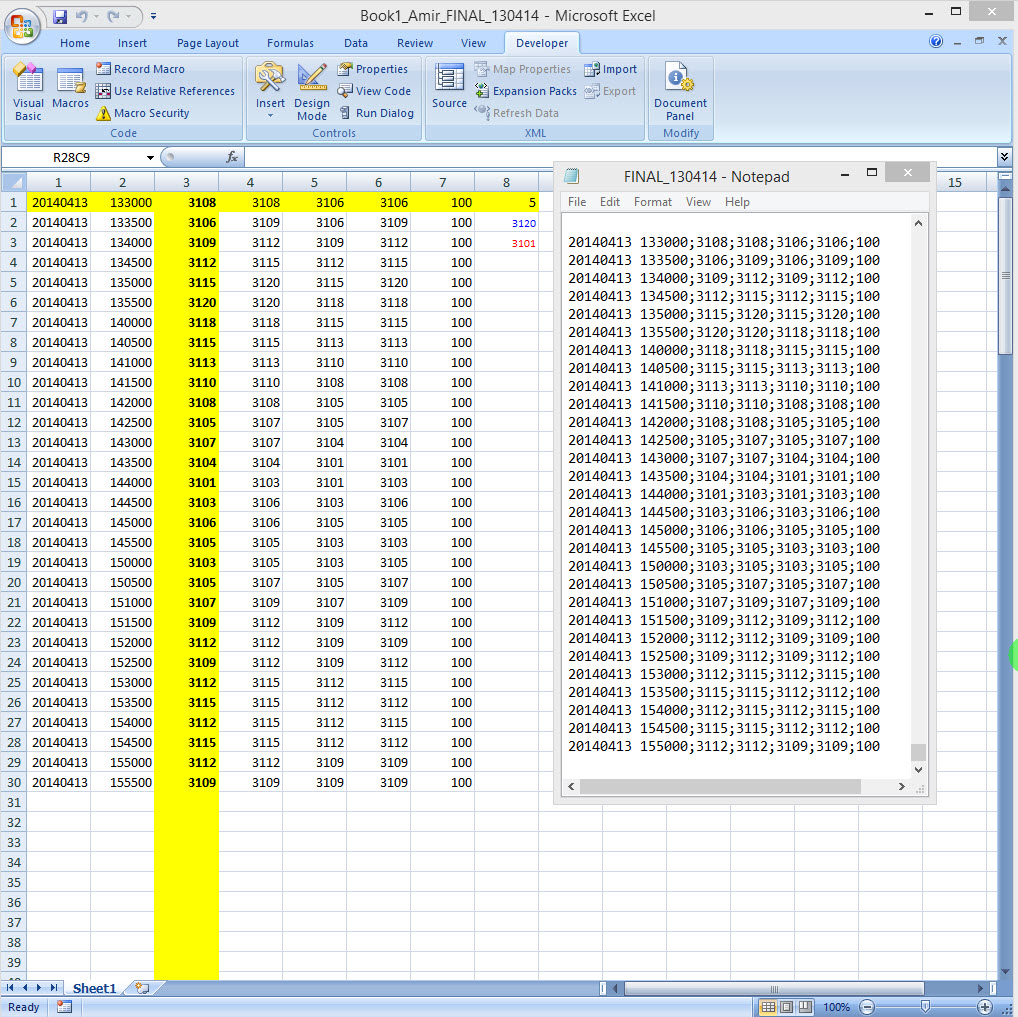Open Customize Quick Access Toolbar dropdown
The width and height of the screenshot is (1018, 1017).
pyautogui.click(x=153, y=16)
